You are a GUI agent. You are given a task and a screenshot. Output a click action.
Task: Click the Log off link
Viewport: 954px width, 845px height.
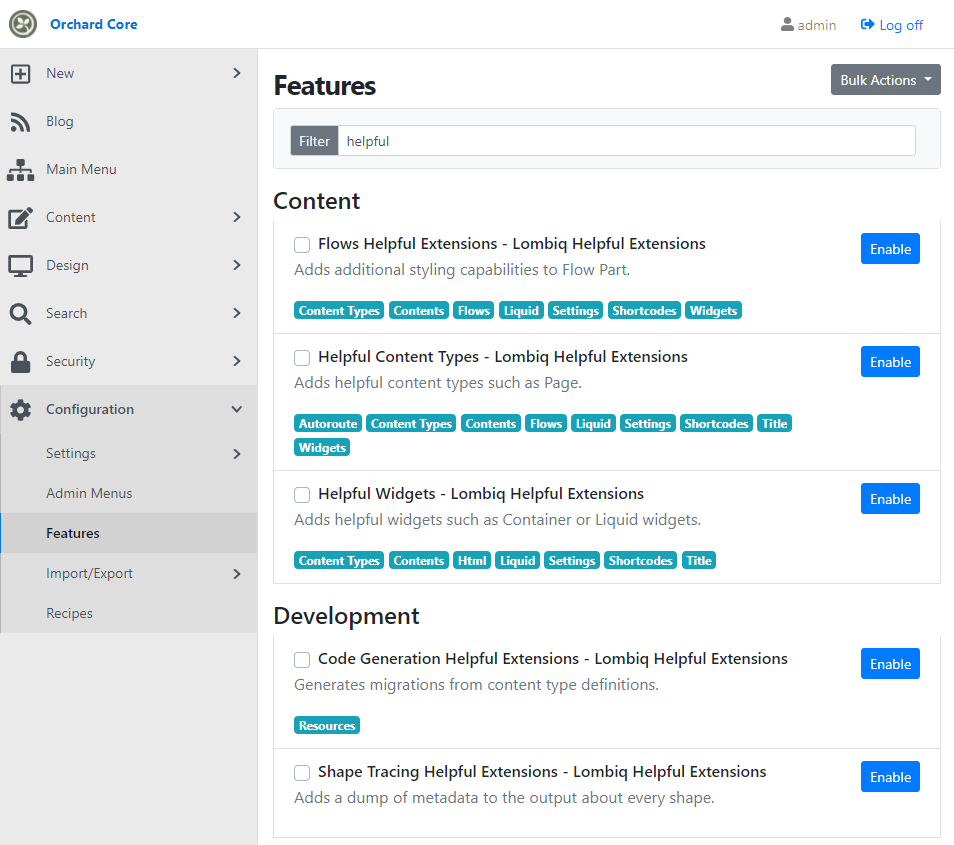pos(892,25)
